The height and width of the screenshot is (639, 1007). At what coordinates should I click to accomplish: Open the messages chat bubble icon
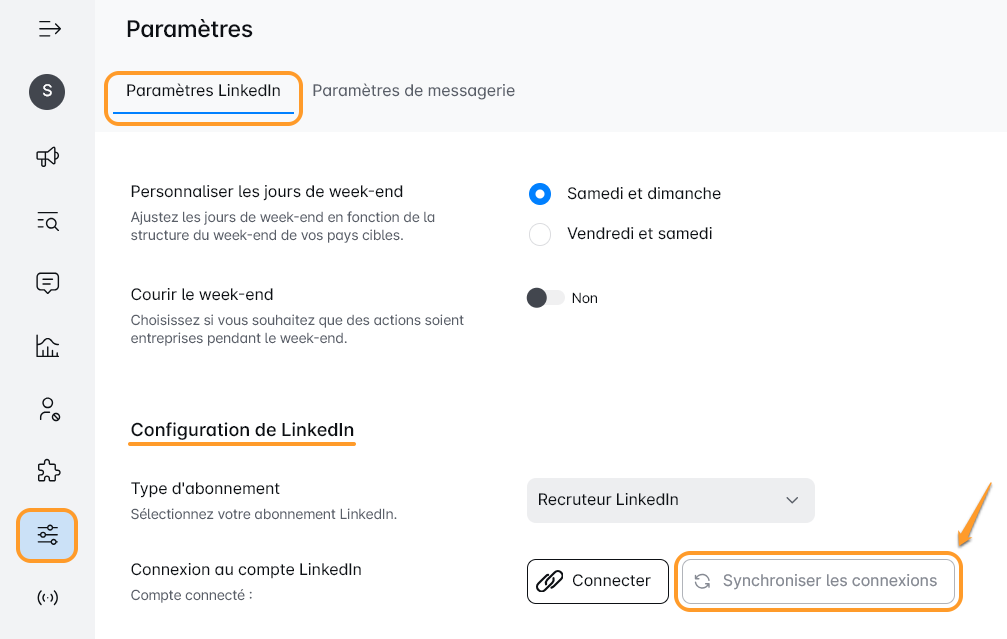tap(47, 283)
